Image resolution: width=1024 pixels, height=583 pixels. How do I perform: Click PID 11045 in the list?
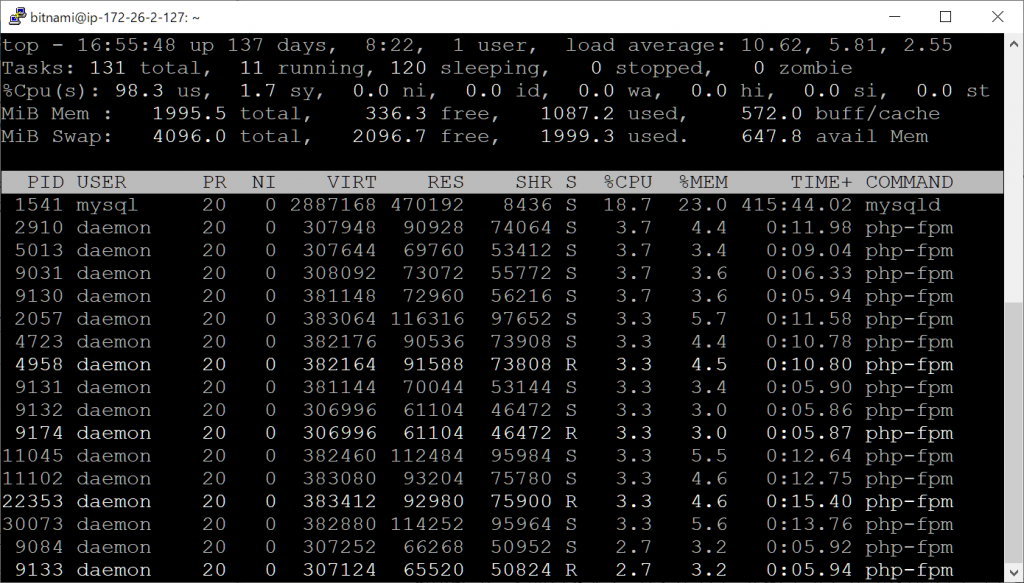click(x=33, y=456)
